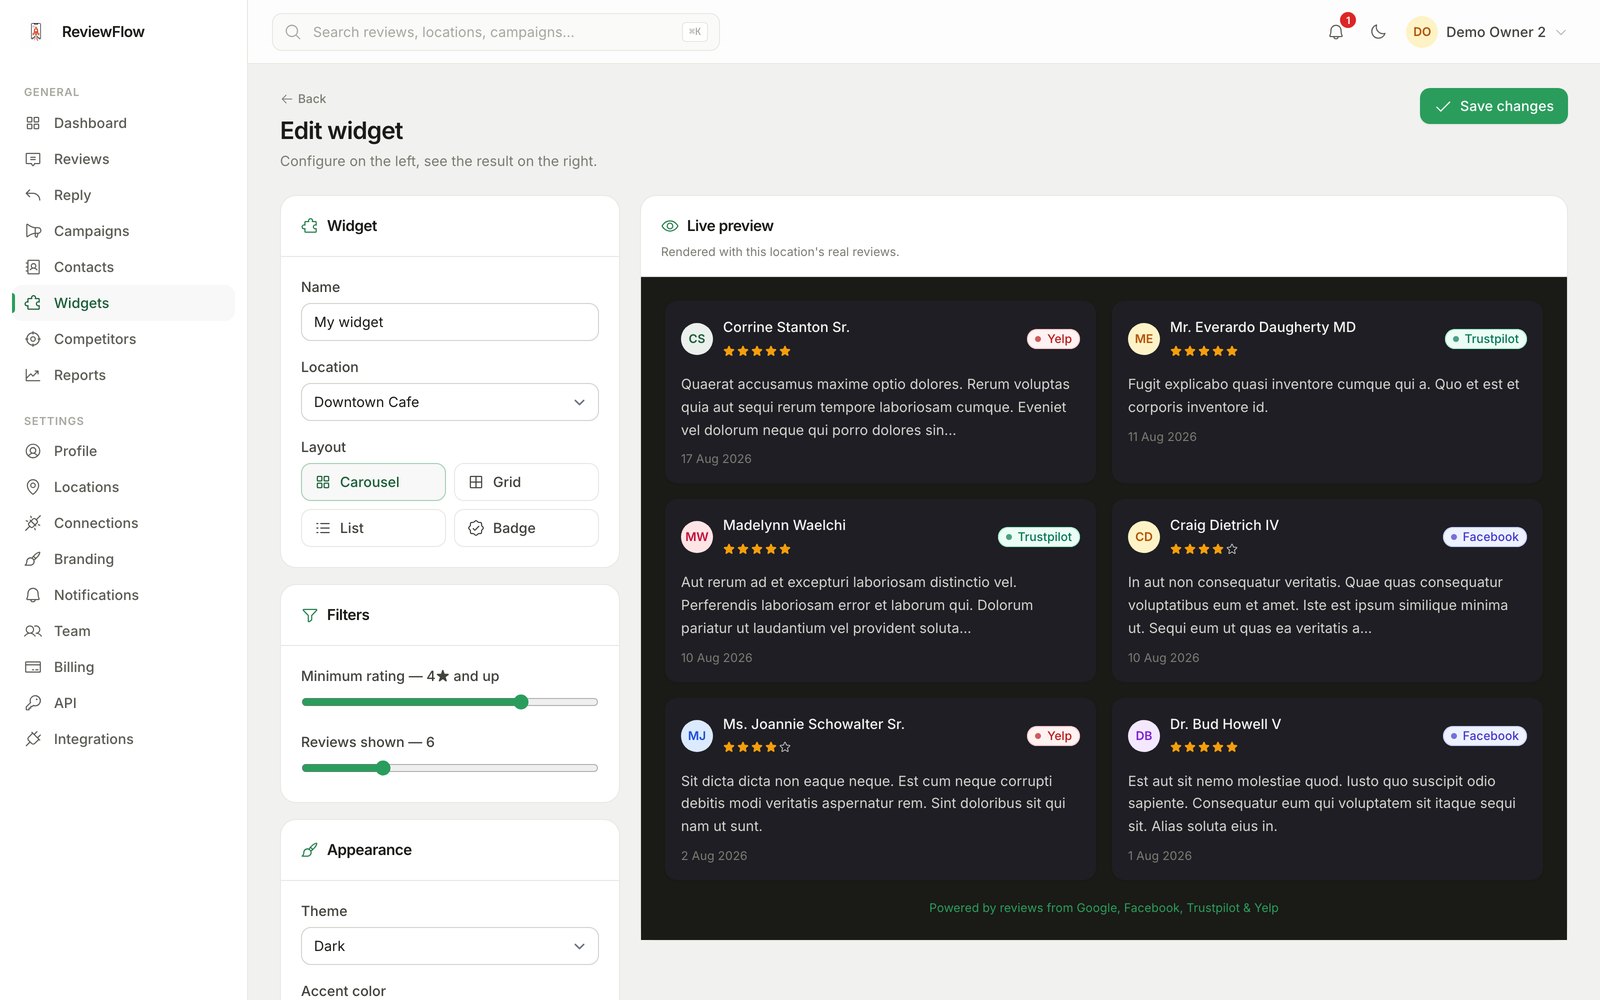Toggle dark mode moon icon
The width and height of the screenshot is (1600, 1000).
(1378, 32)
